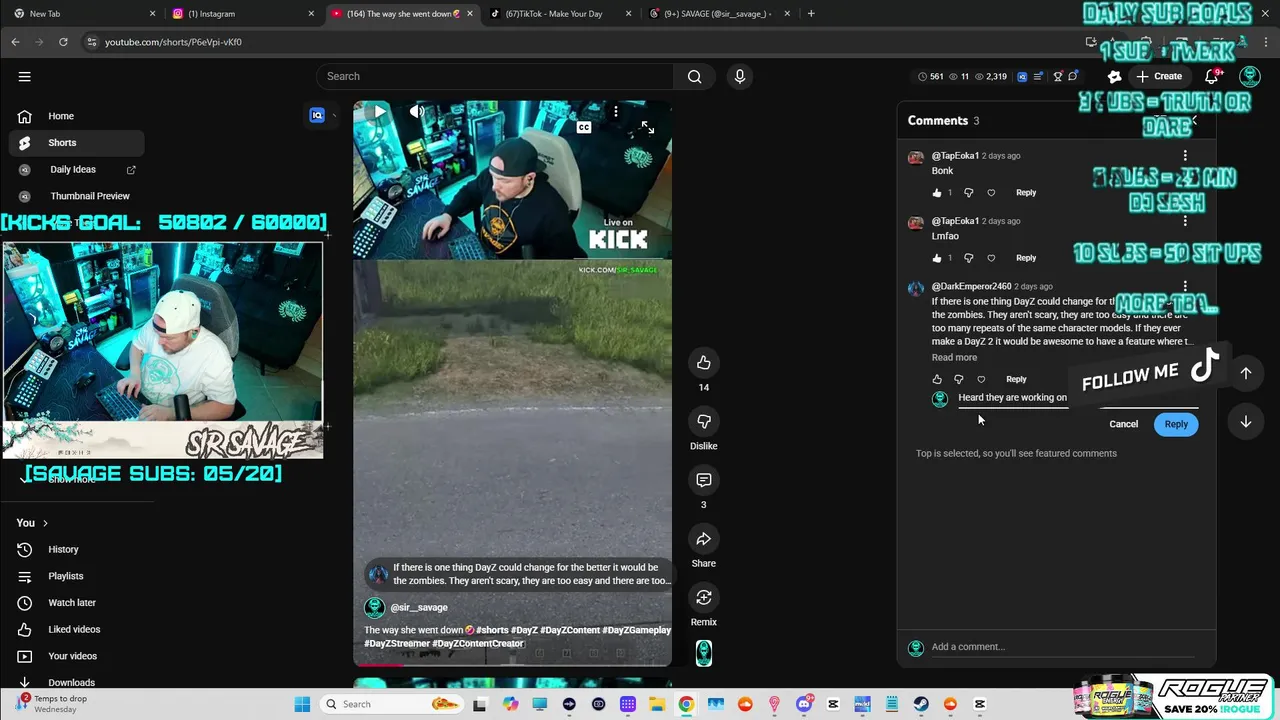Screen dimensions: 1280x720
Task: Like the Lmfao comment
Action: [x=937, y=258]
